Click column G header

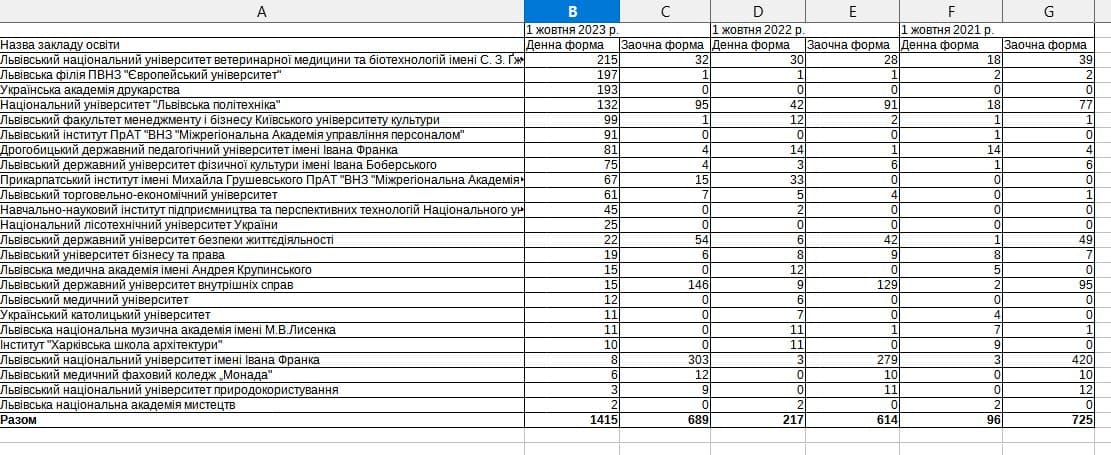click(1047, 11)
